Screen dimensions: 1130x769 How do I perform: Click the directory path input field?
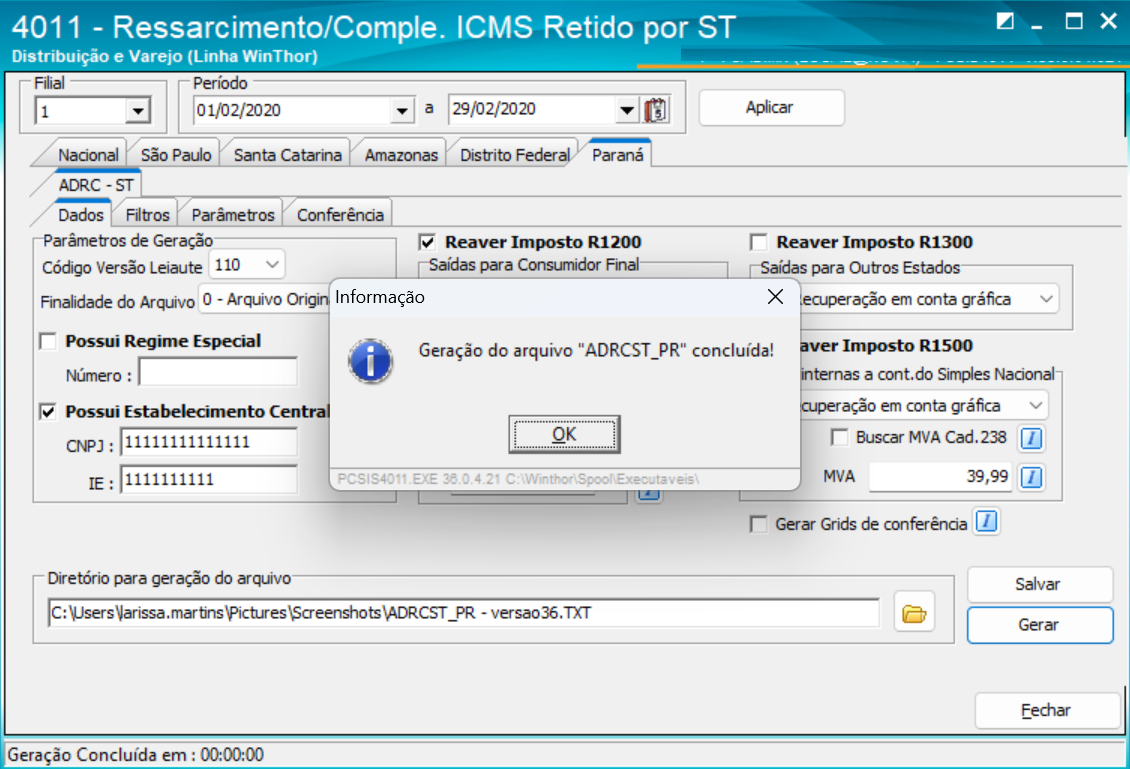[463, 613]
